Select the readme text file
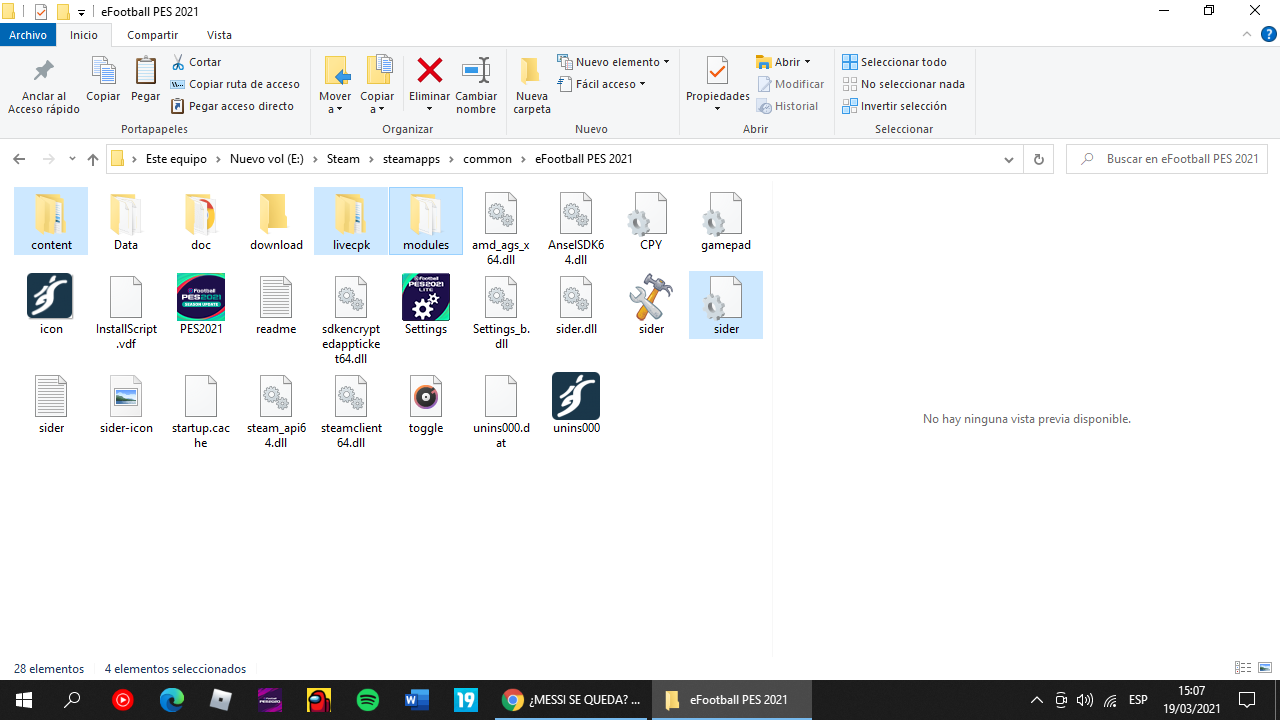The height and width of the screenshot is (720, 1280). click(x=276, y=305)
